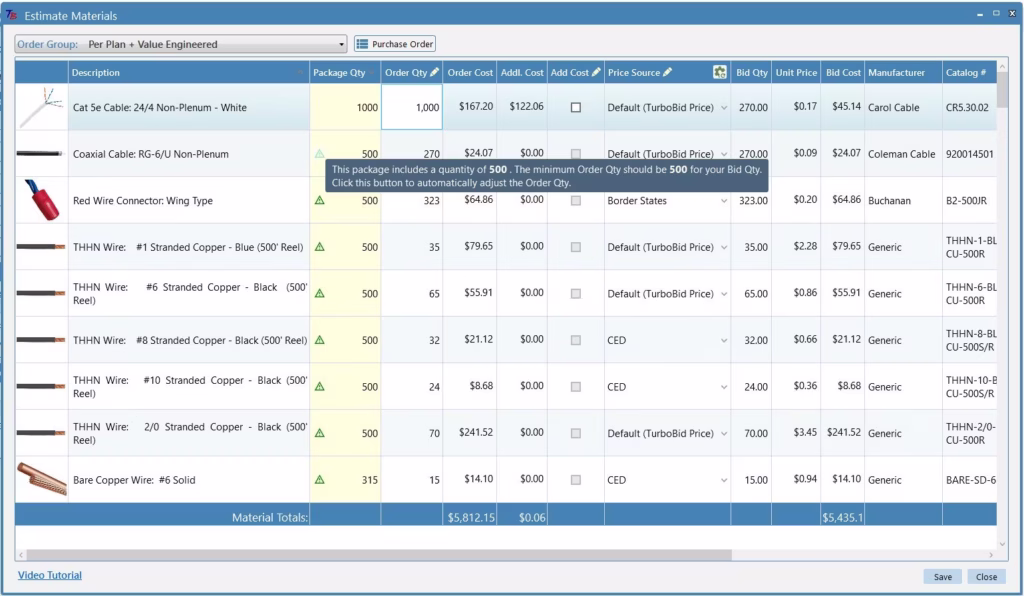Click the warning triangle for THHN #10 Black wire
1024x596 pixels.
[x=319, y=386]
